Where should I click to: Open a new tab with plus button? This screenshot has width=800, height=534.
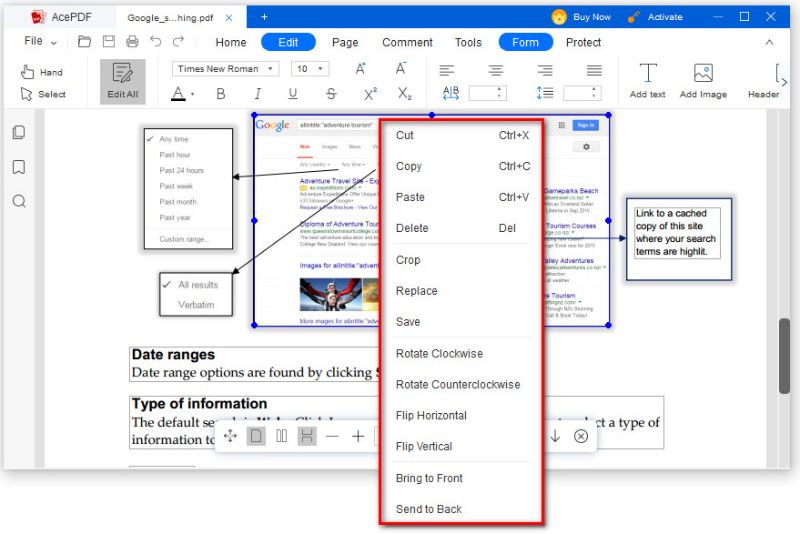(264, 17)
